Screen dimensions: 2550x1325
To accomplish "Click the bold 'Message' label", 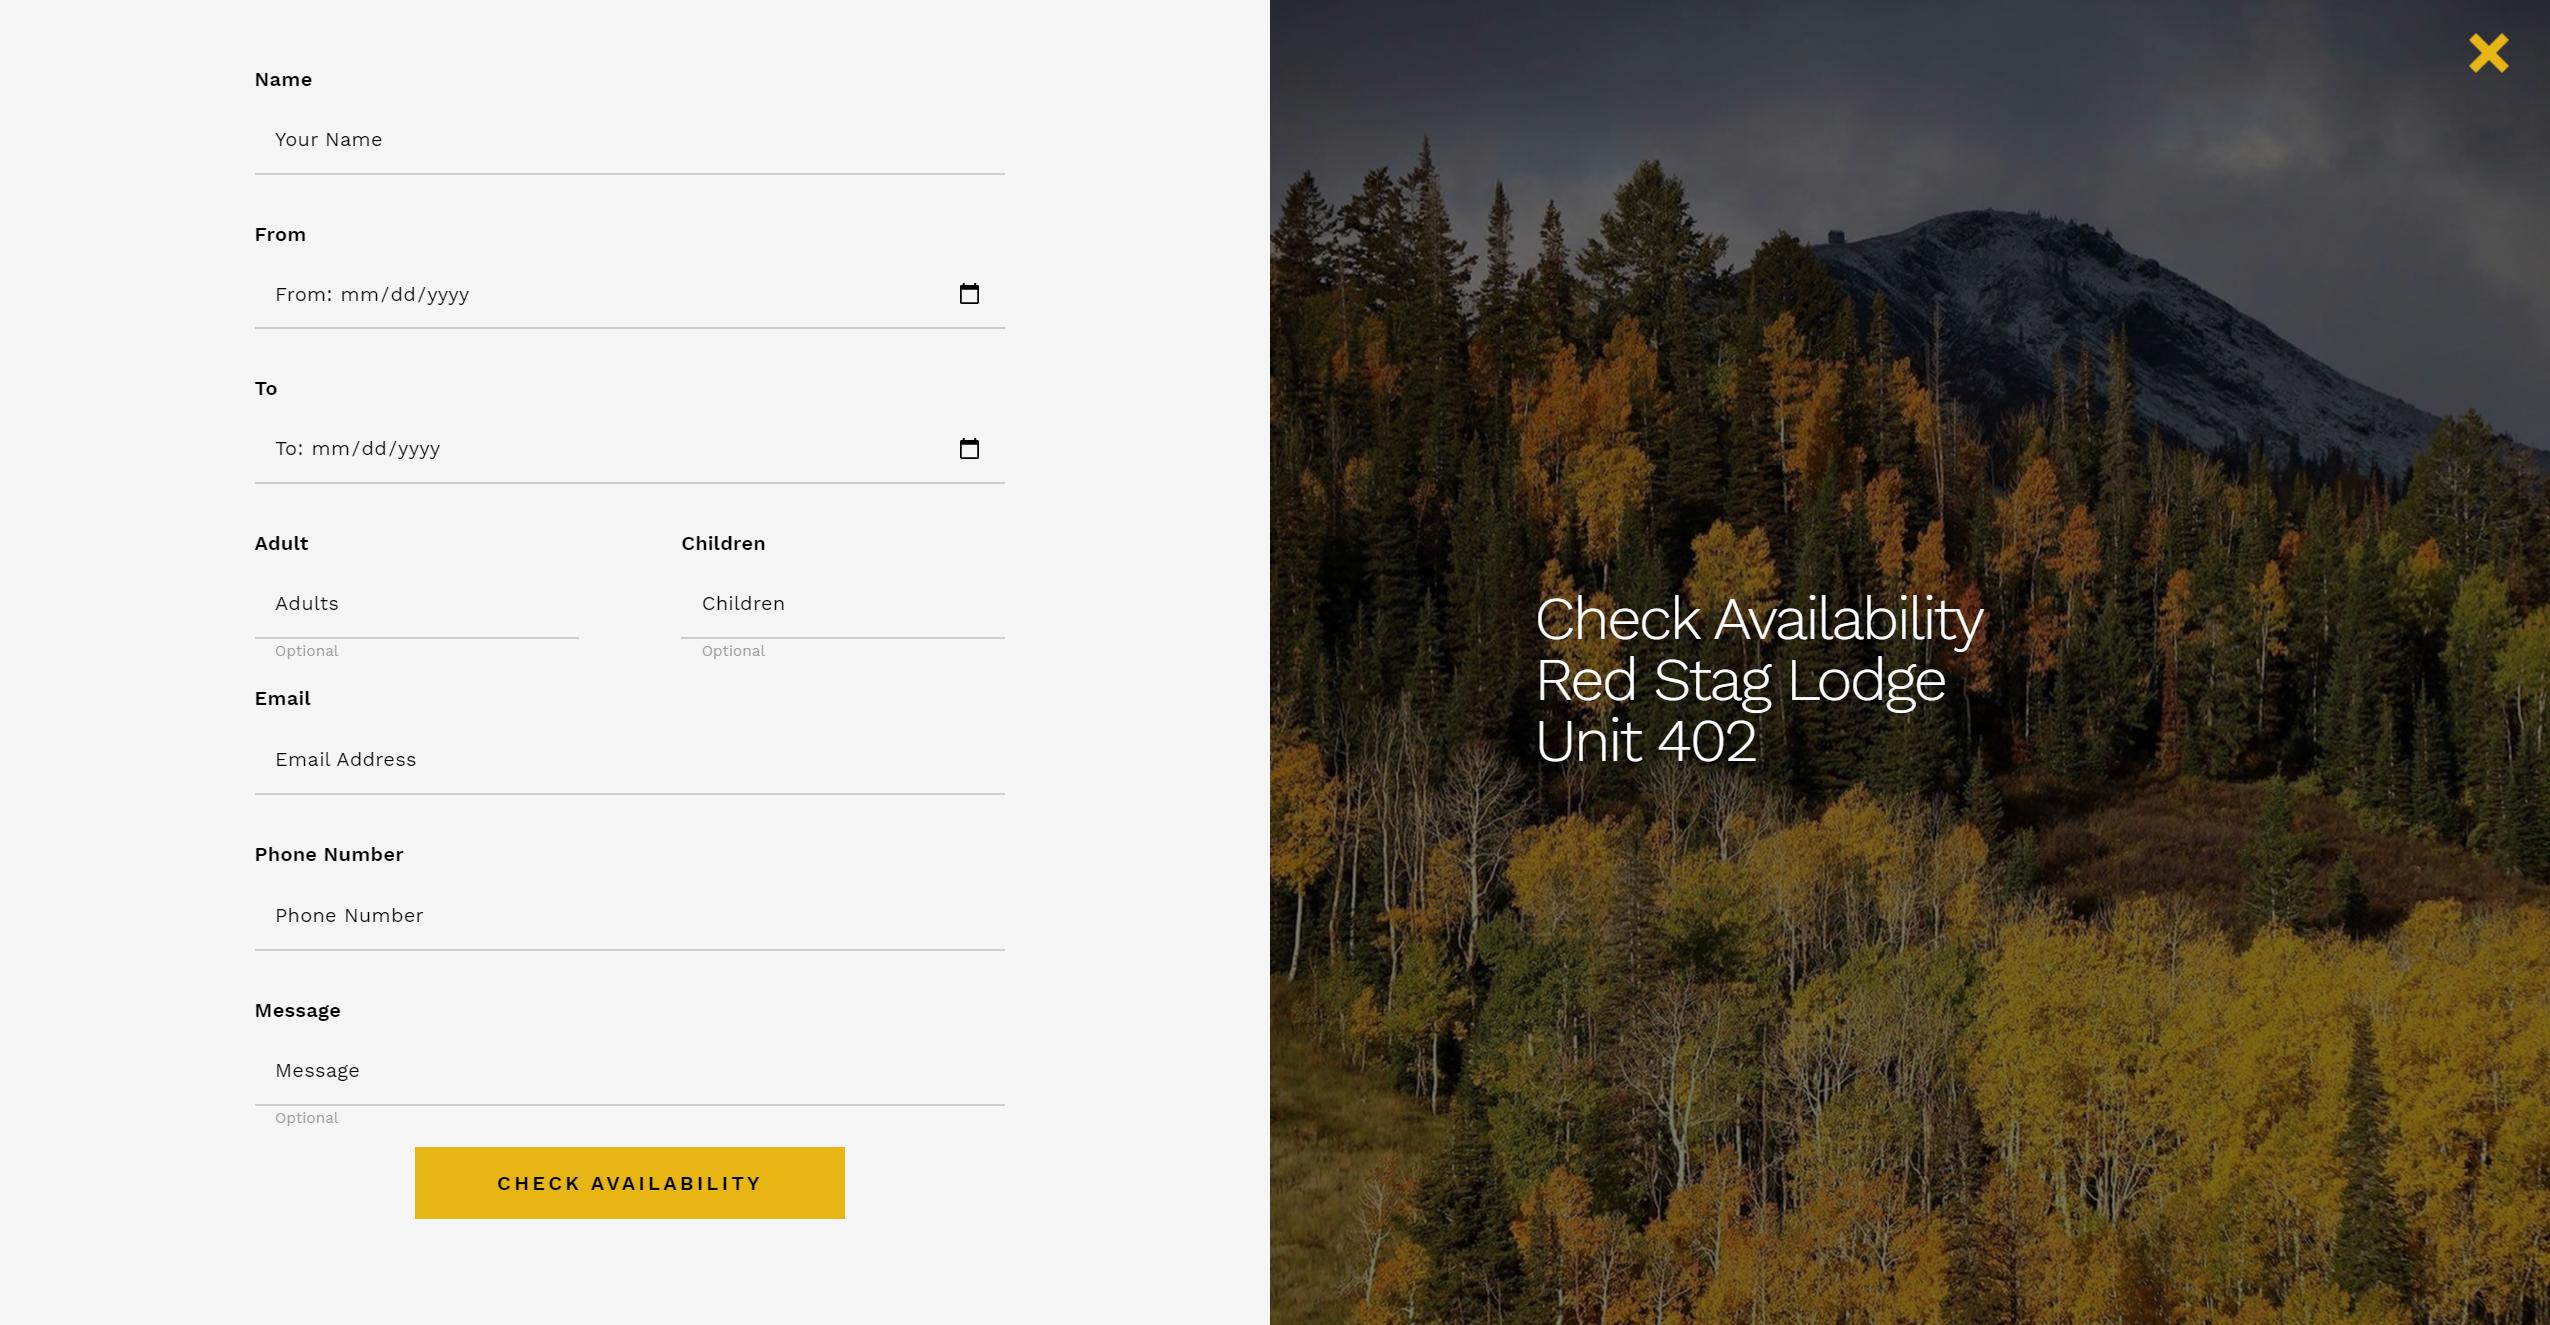I will (297, 1011).
